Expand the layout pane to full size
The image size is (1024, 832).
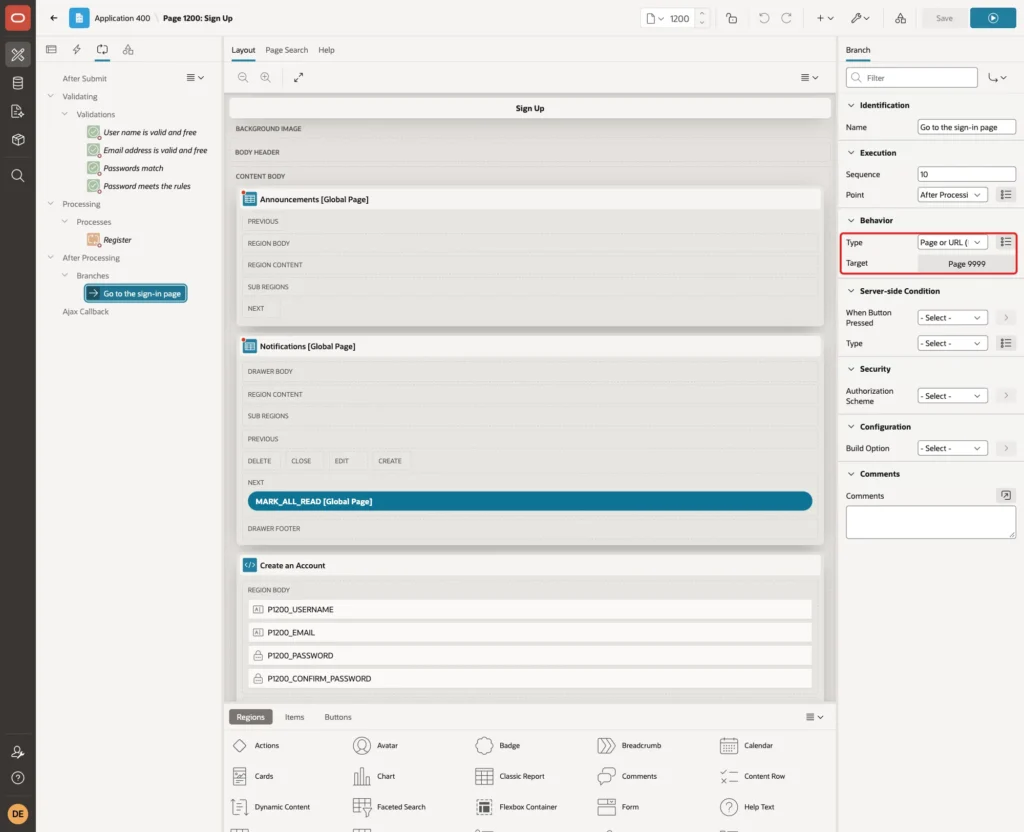click(298, 77)
